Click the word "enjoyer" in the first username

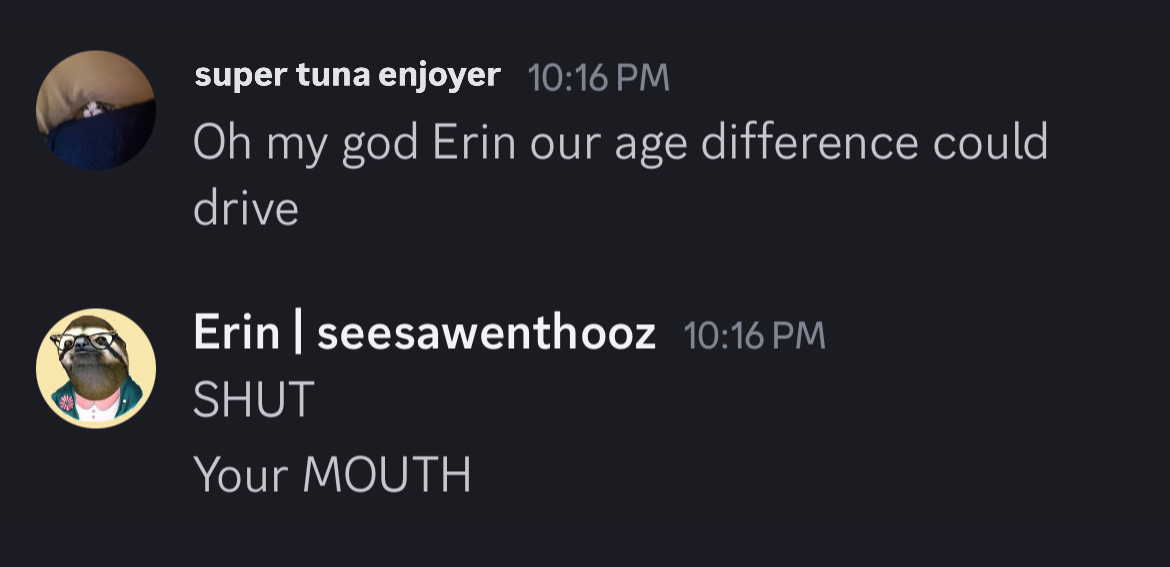coord(440,76)
